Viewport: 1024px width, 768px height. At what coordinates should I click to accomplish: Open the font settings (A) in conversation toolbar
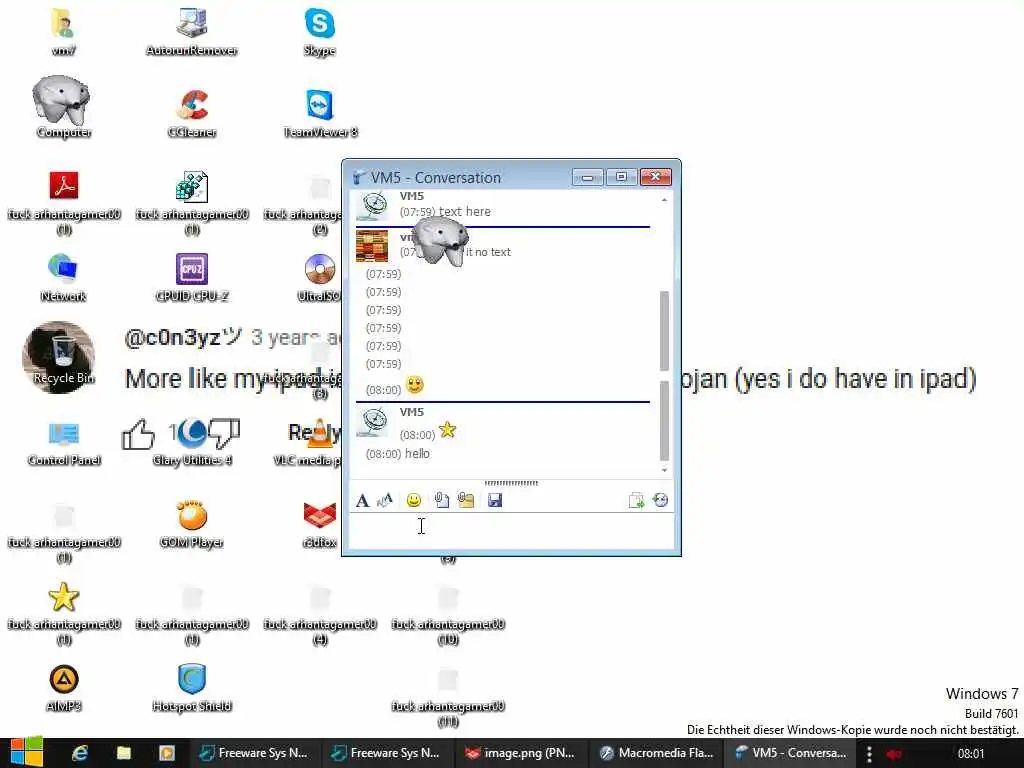point(362,500)
